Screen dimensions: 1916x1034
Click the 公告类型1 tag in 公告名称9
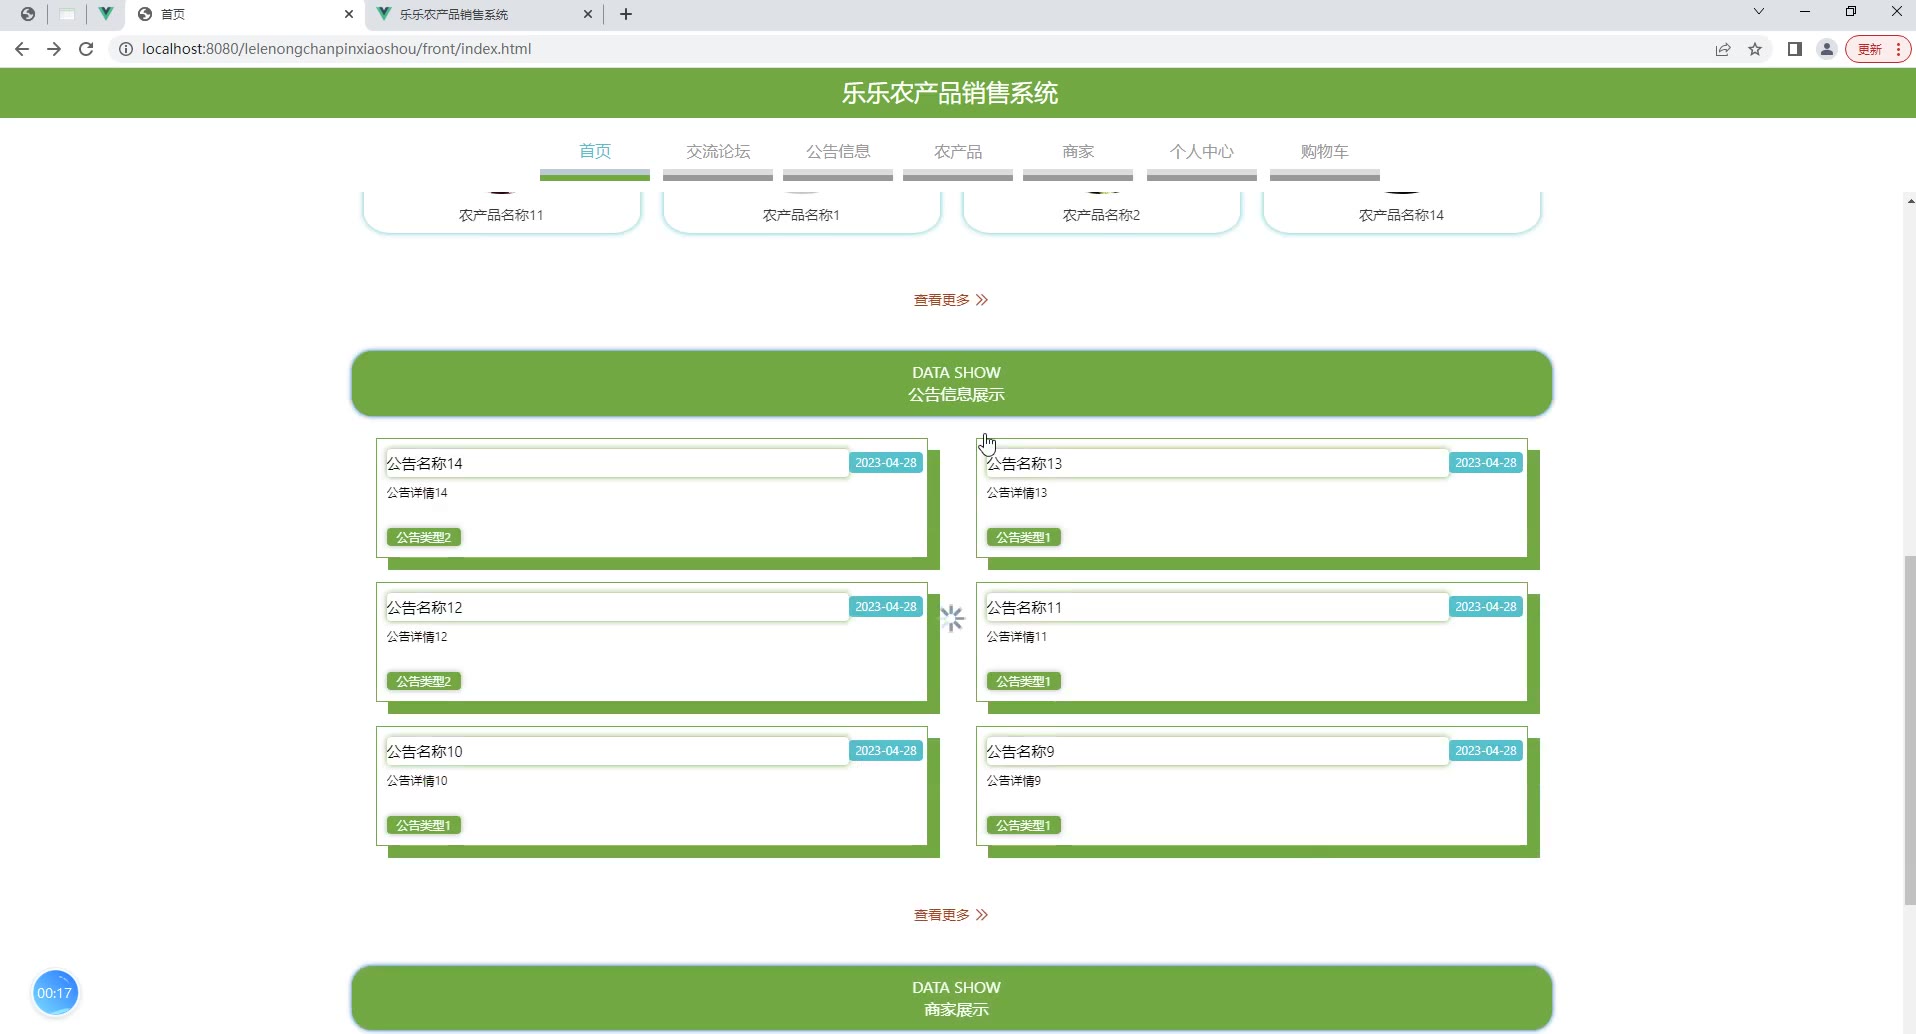click(1024, 825)
